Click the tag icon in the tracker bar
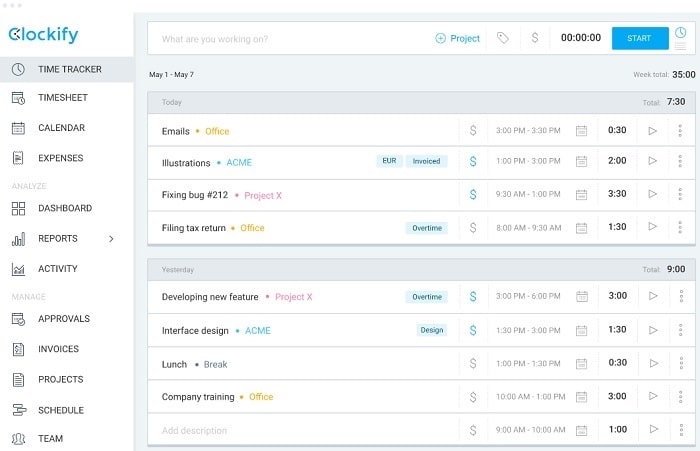Image resolution: width=700 pixels, height=451 pixels. click(503, 38)
